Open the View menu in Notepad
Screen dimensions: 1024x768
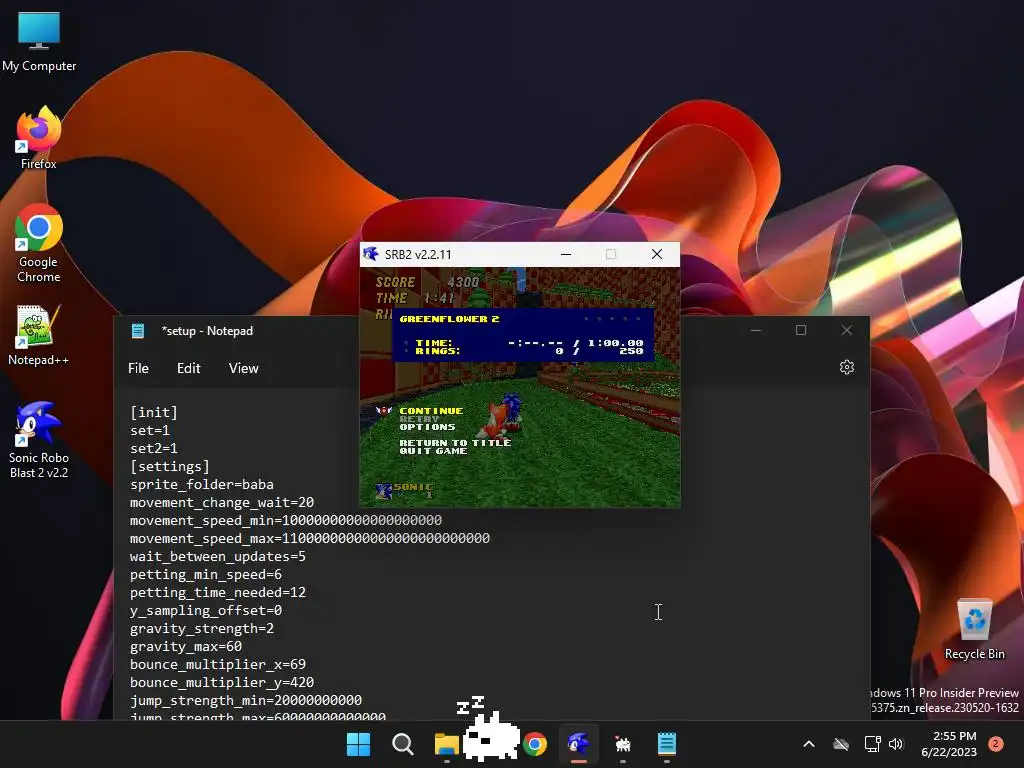point(244,368)
